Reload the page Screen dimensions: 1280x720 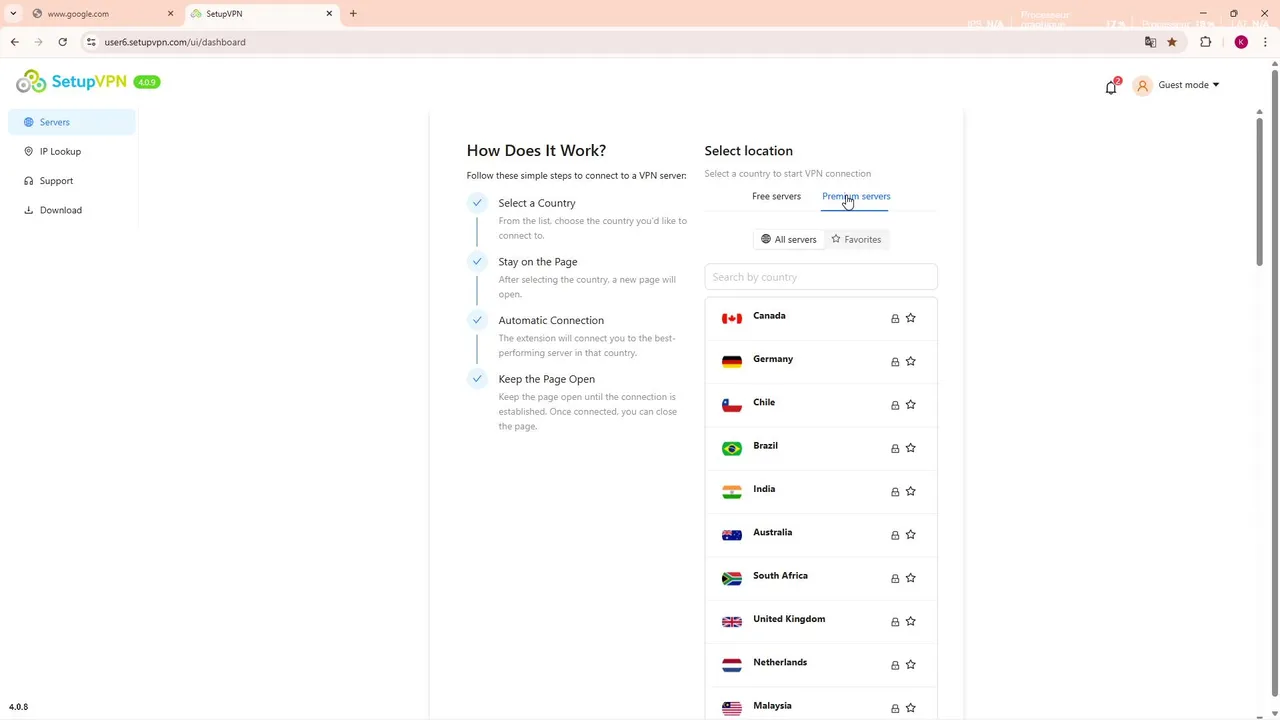[x=62, y=42]
